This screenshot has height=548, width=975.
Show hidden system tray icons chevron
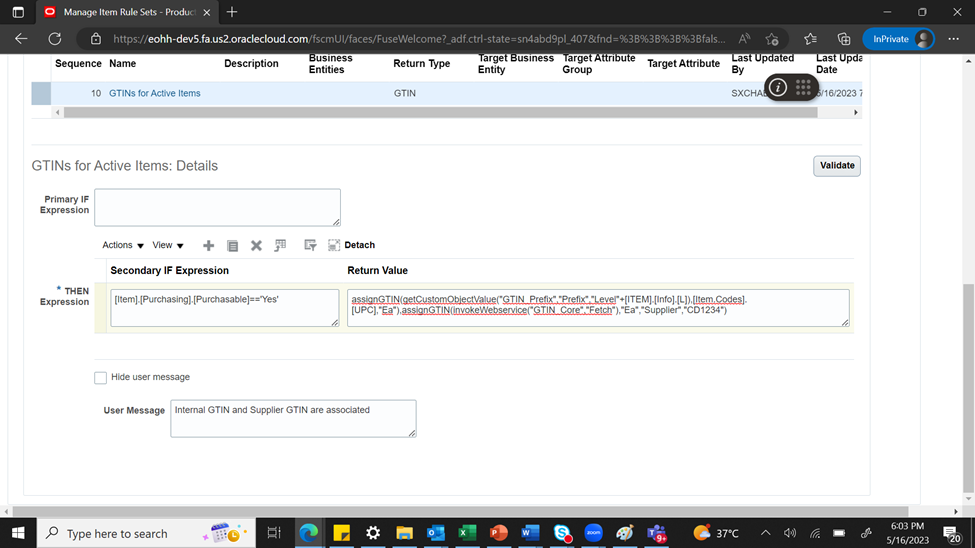(765, 533)
